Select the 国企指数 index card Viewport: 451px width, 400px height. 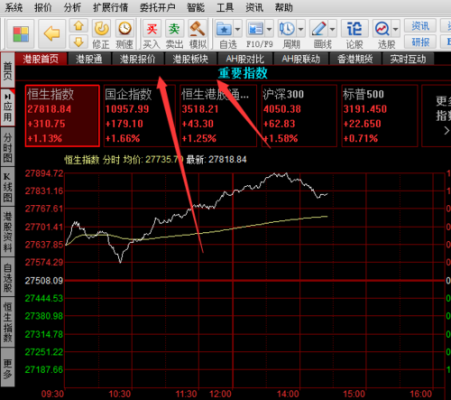coord(140,116)
